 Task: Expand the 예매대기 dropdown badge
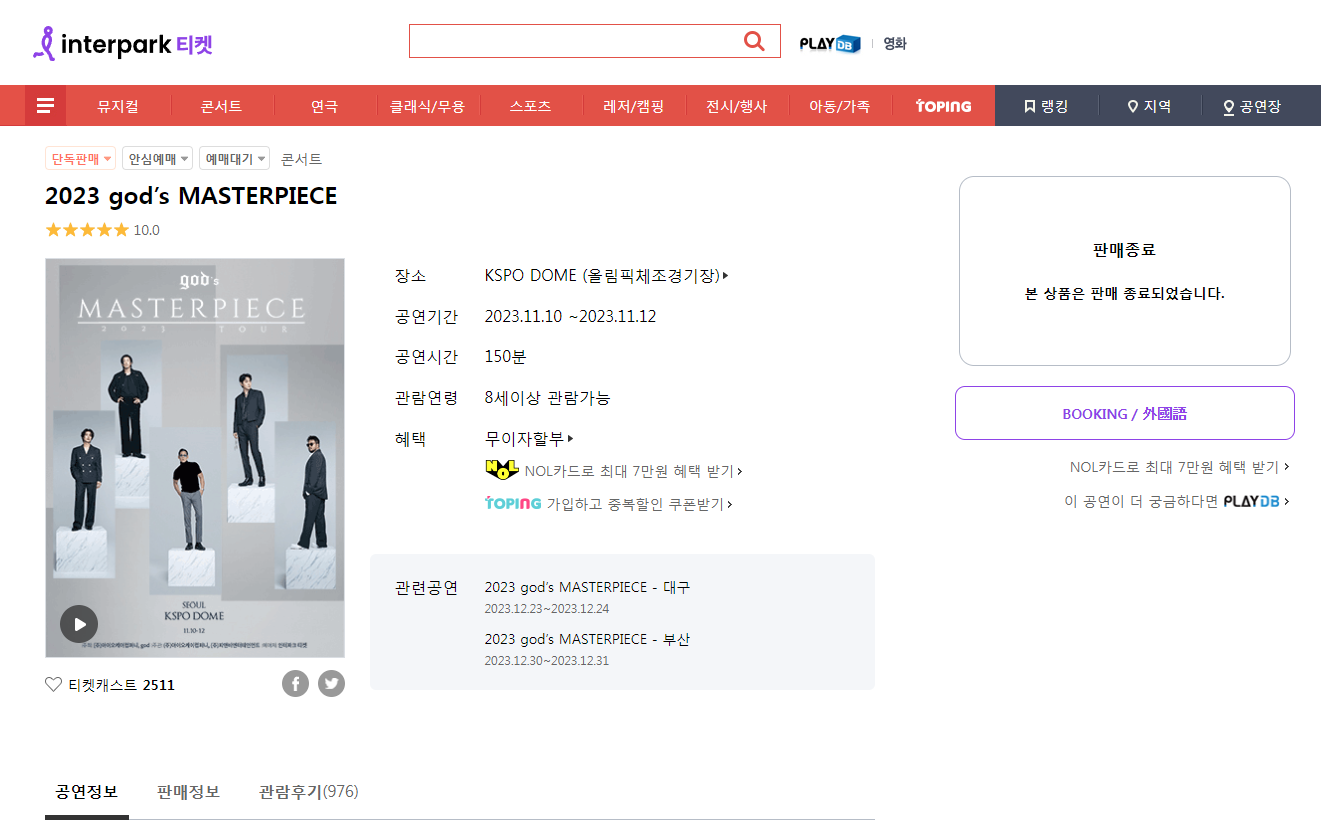[x=234, y=158]
